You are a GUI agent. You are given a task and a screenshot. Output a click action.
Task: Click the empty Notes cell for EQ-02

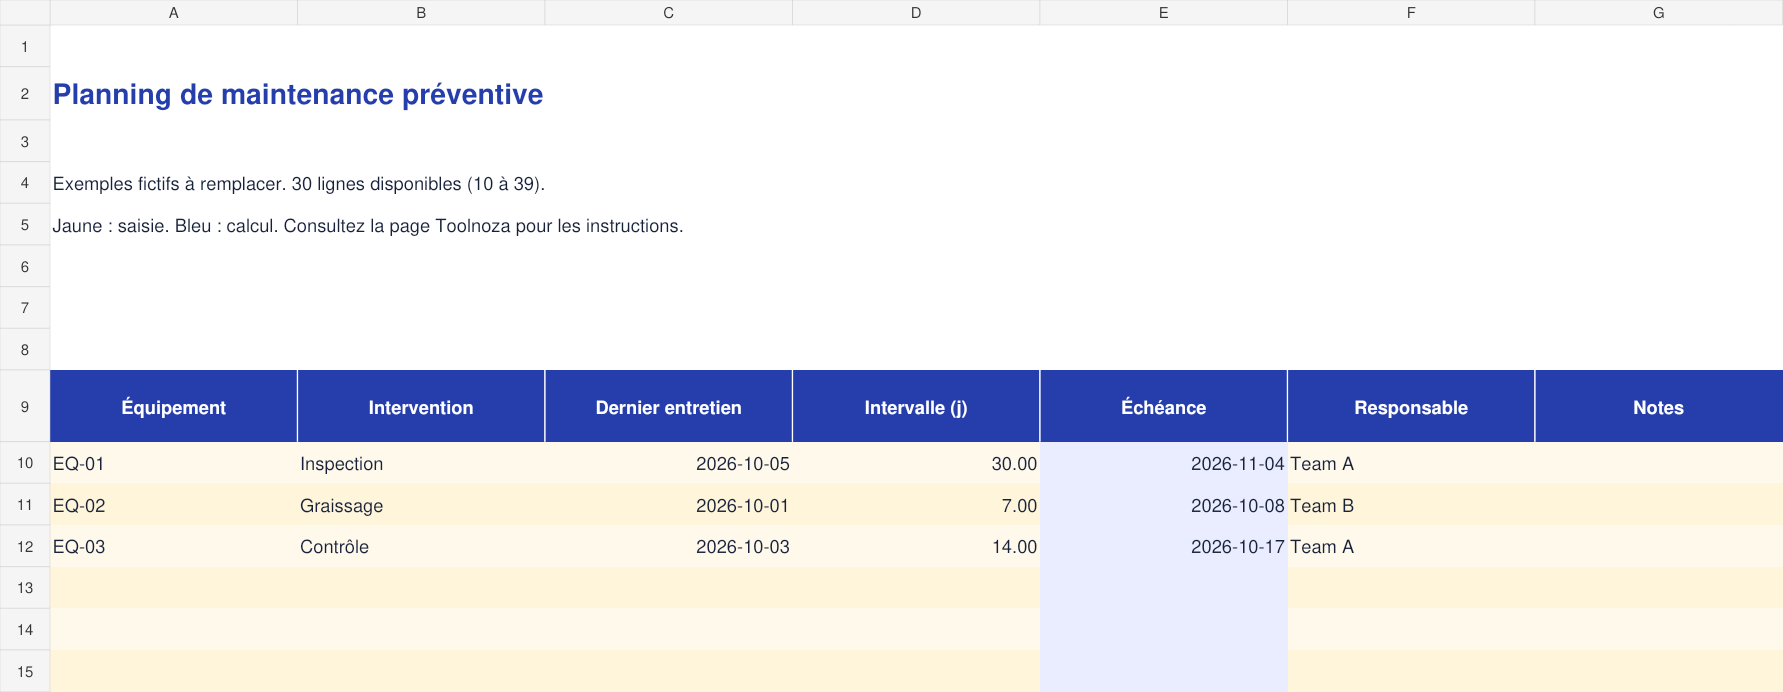point(1658,505)
